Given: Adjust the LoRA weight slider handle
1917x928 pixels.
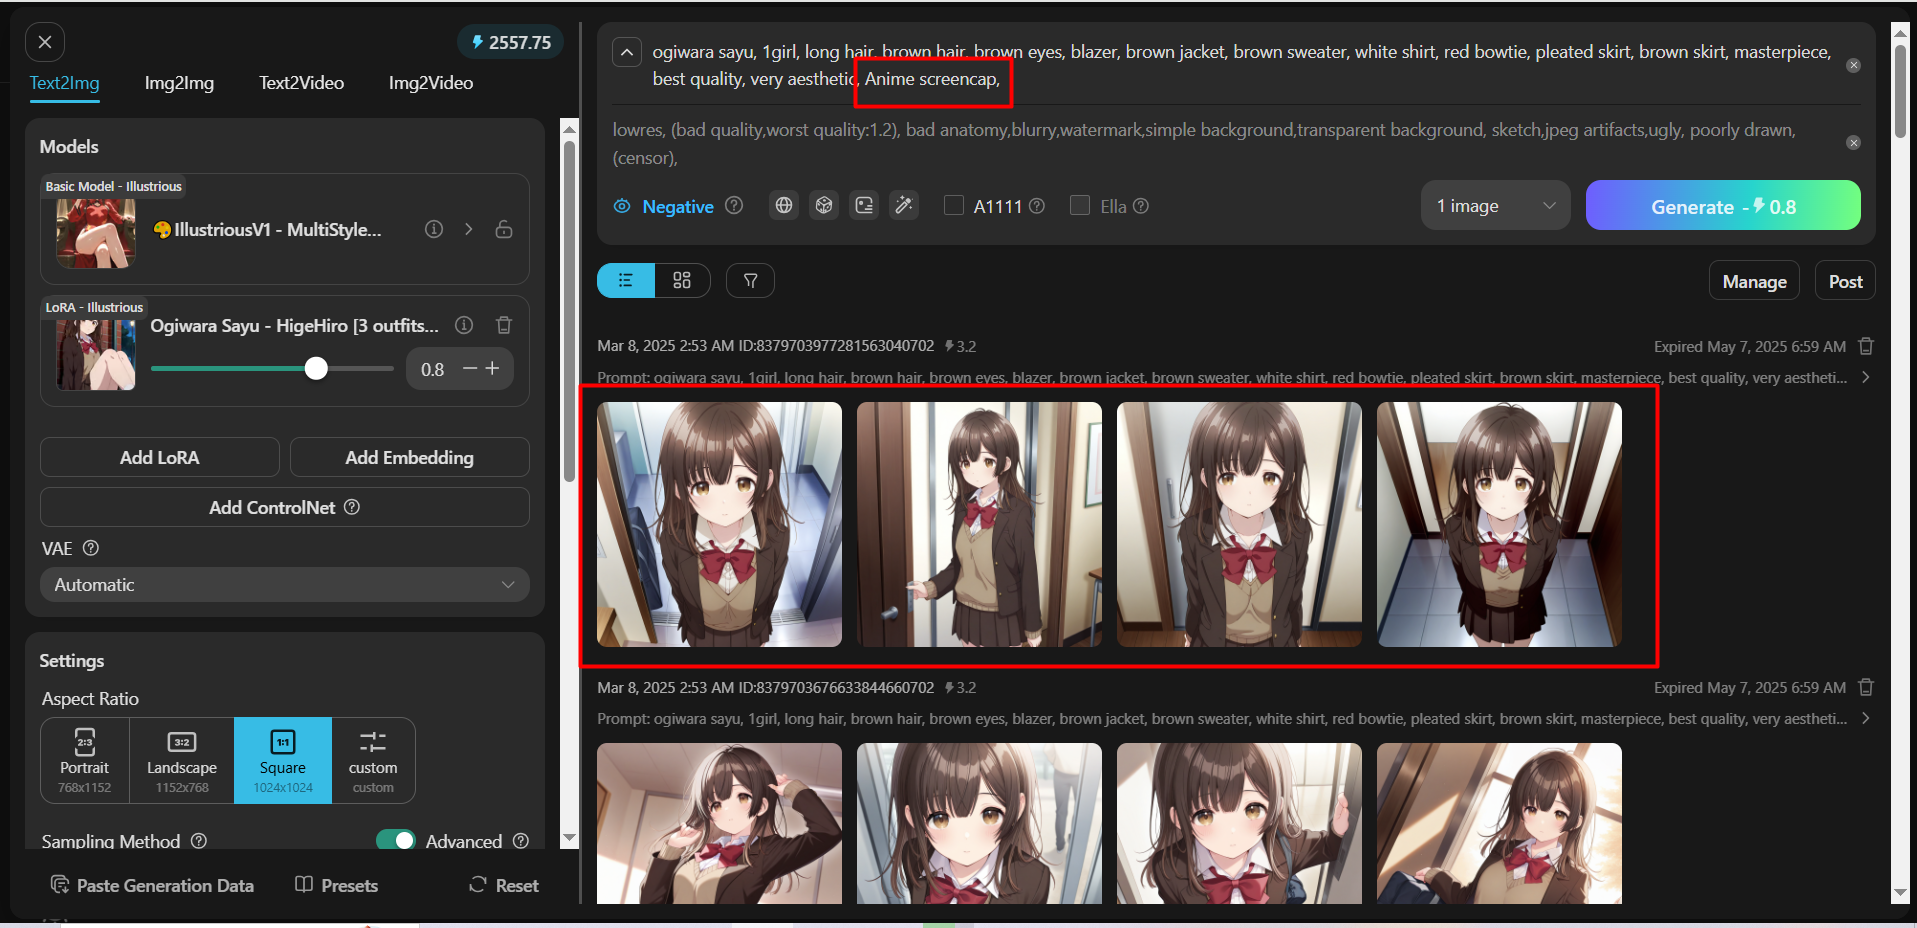Looking at the screenshot, I should (x=316, y=369).
